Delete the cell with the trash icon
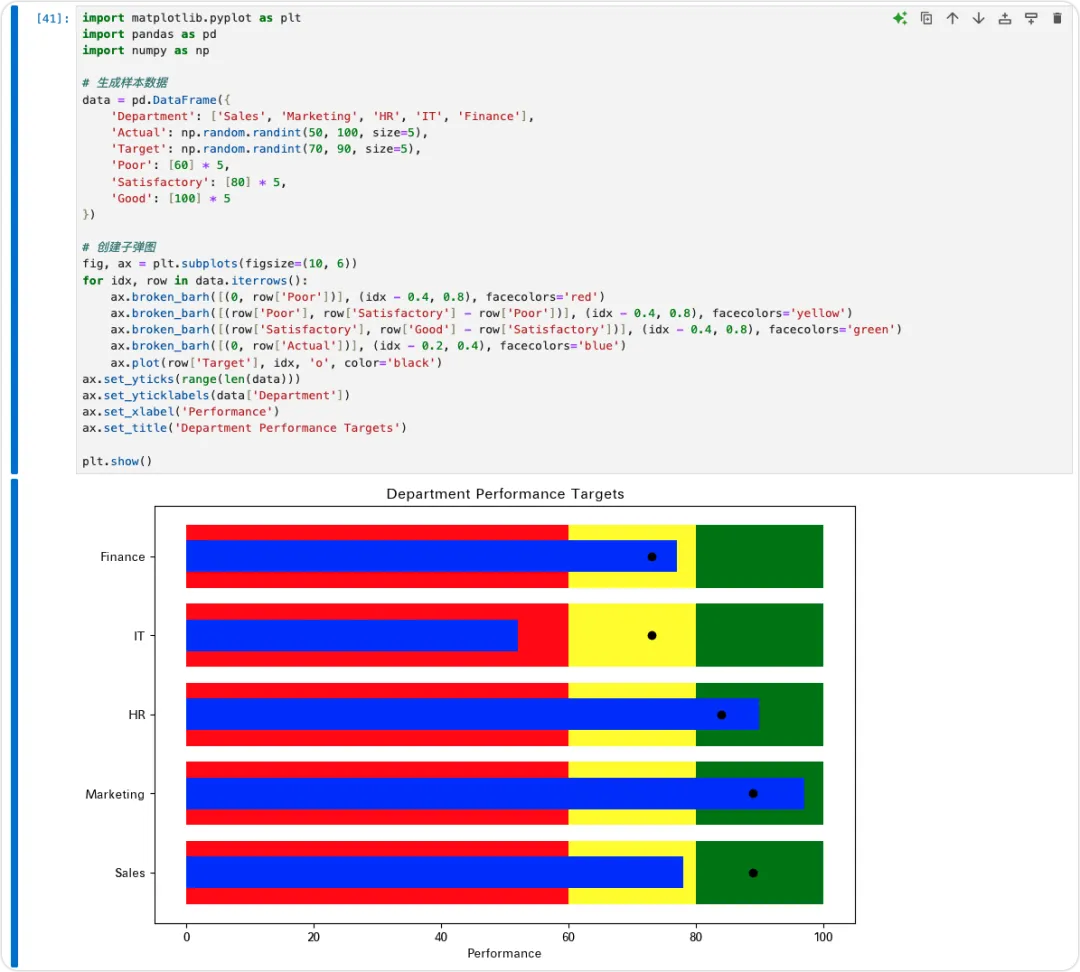Screen dimensions: 1080x972 click(x=1057, y=19)
